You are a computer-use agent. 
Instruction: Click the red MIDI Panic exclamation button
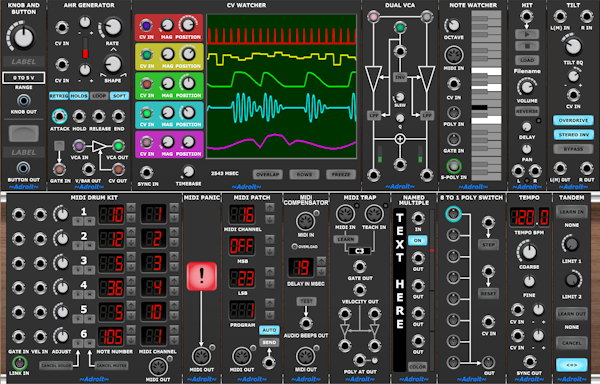coord(202,276)
